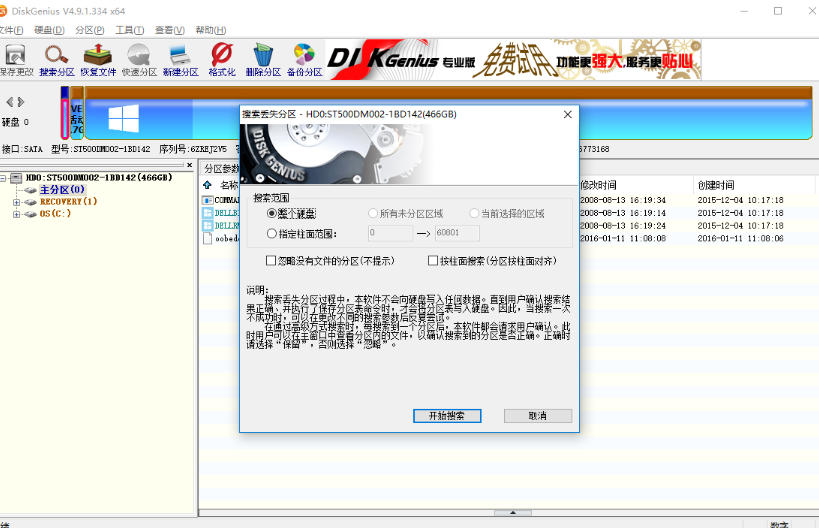Click the Partition Parameters (分区参数) tab
Screen dimensions: 819x528
tap(221, 168)
